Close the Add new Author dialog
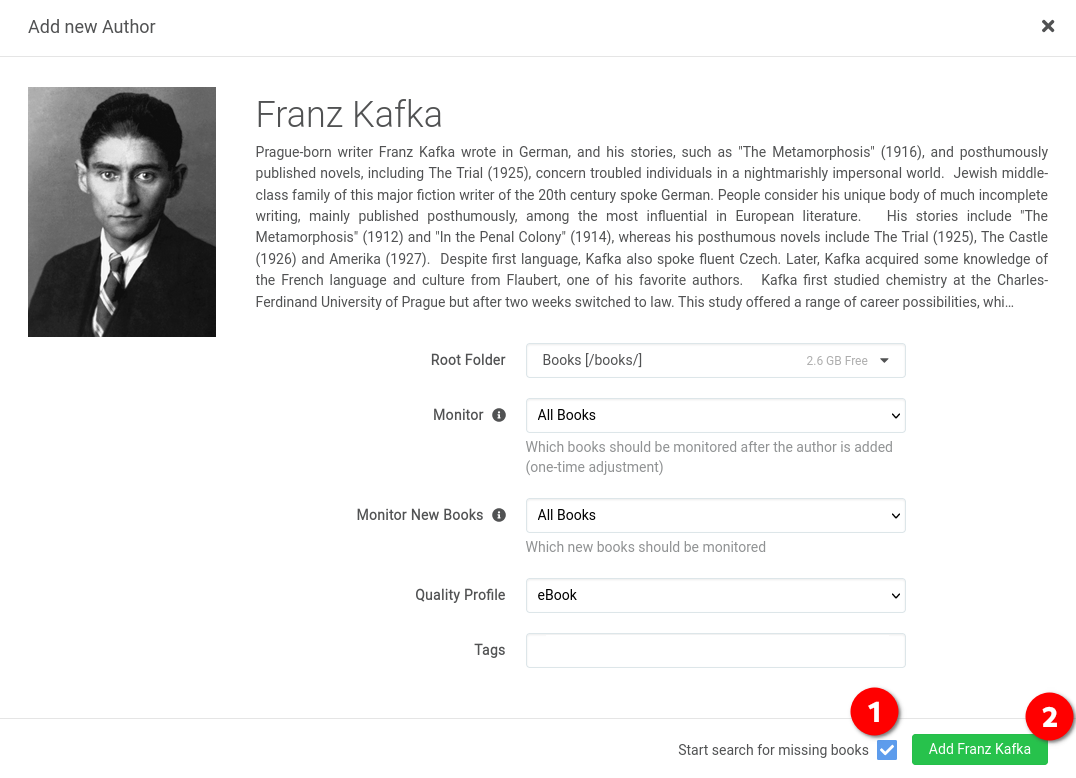The width and height of the screenshot is (1076, 778). point(1047,26)
